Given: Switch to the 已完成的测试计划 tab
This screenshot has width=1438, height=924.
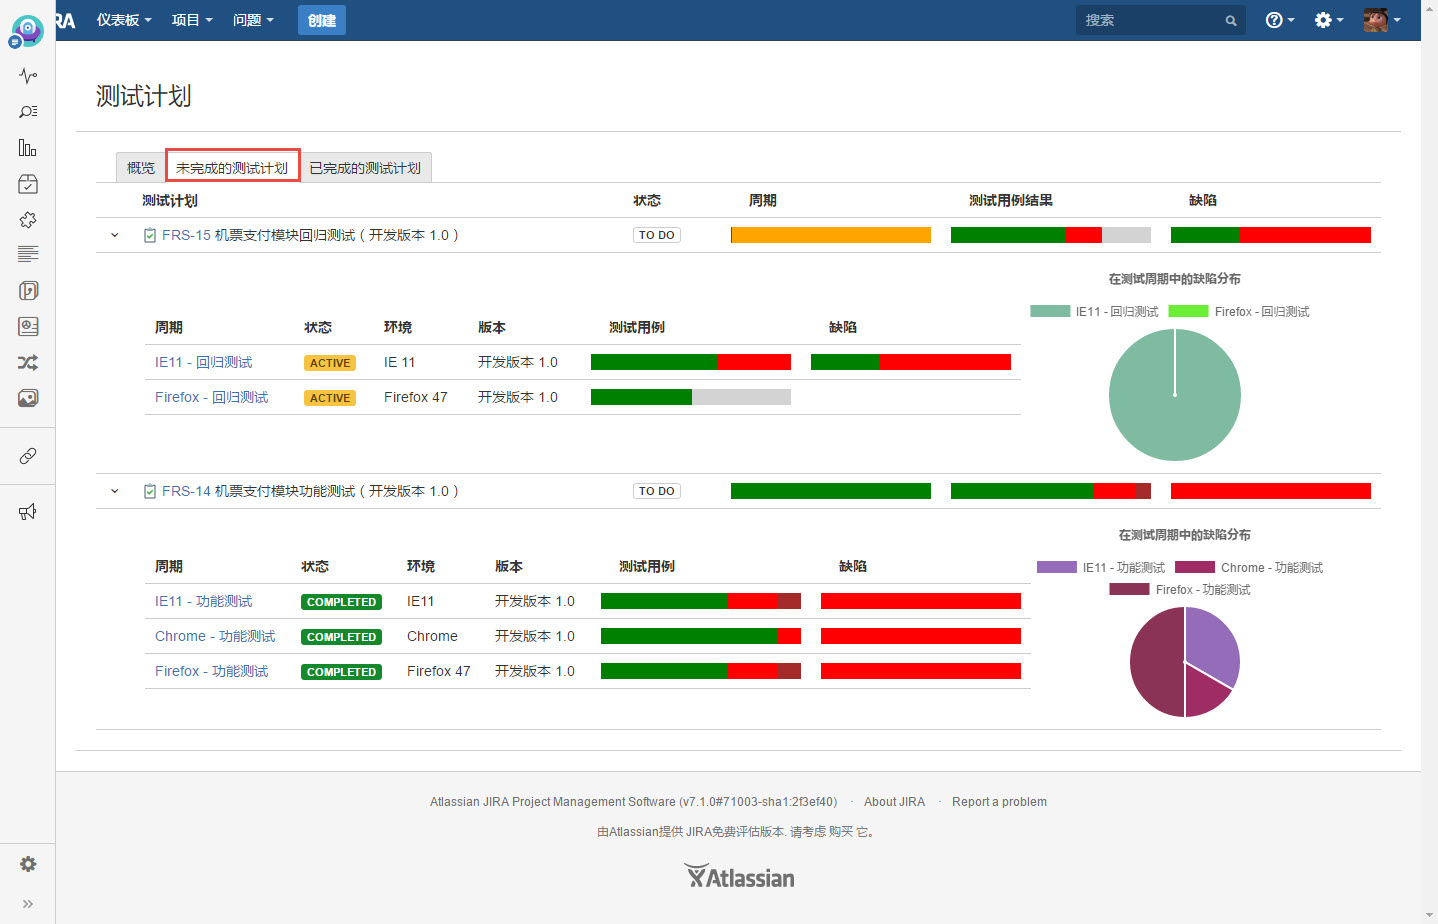Looking at the screenshot, I should [365, 168].
